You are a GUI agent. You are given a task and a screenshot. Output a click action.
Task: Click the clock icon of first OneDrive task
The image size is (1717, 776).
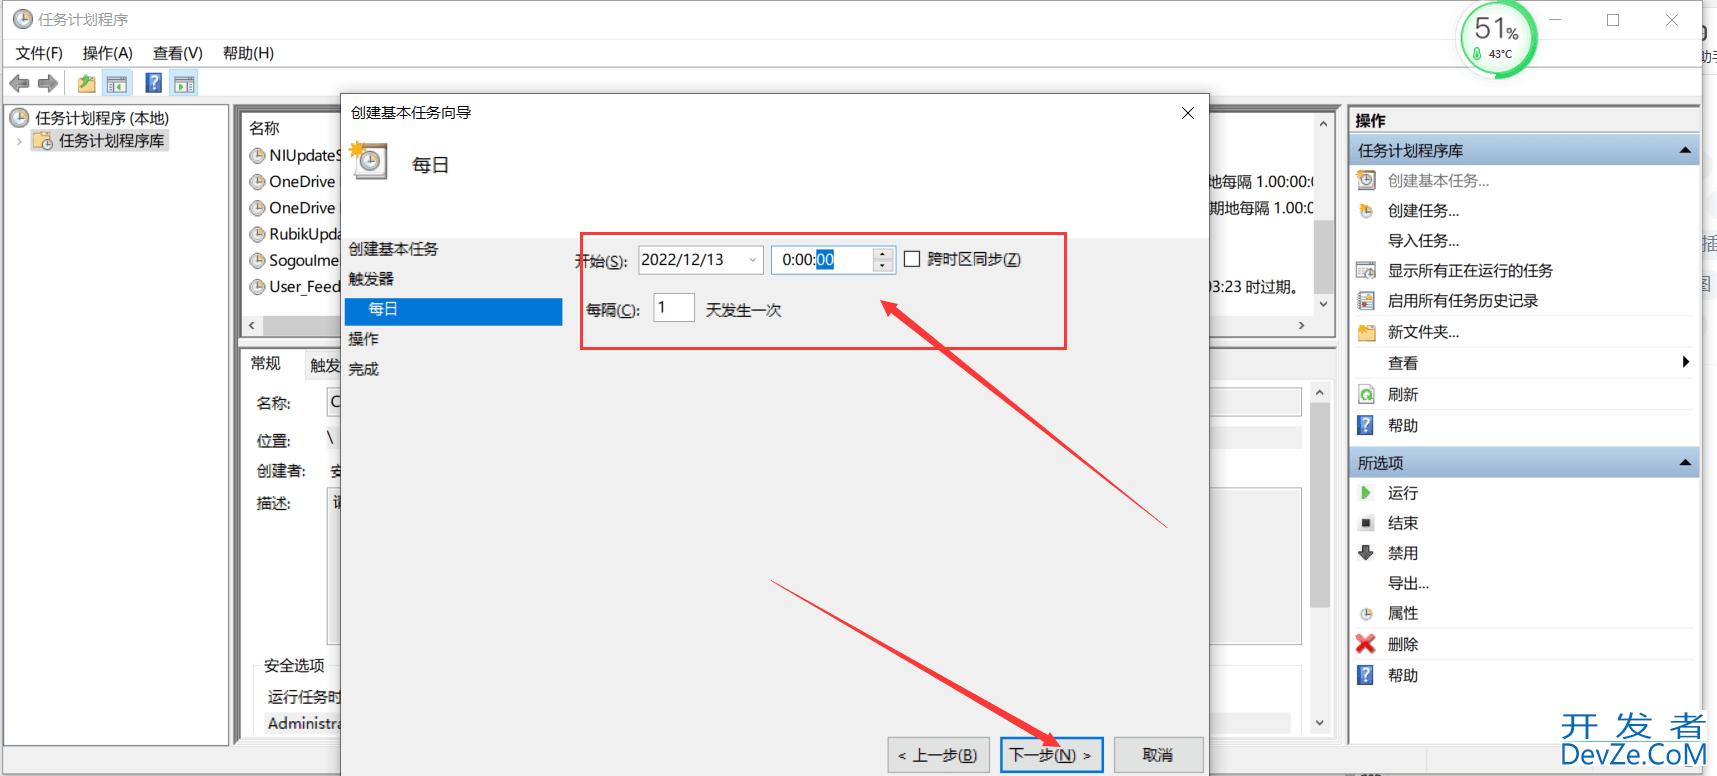(x=257, y=182)
